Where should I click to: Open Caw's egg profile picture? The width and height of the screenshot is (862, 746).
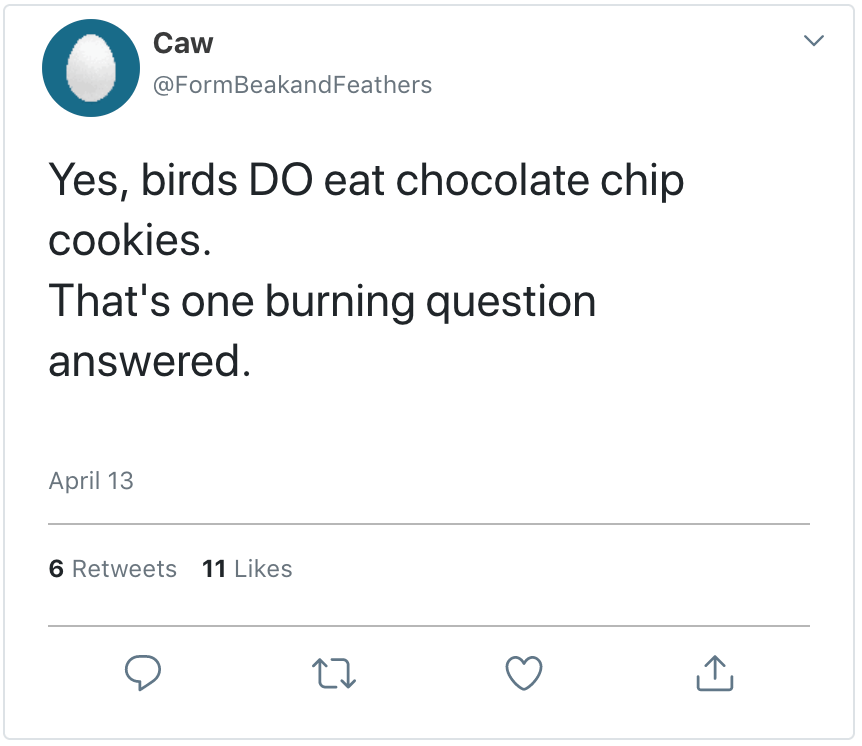coord(91,68)
